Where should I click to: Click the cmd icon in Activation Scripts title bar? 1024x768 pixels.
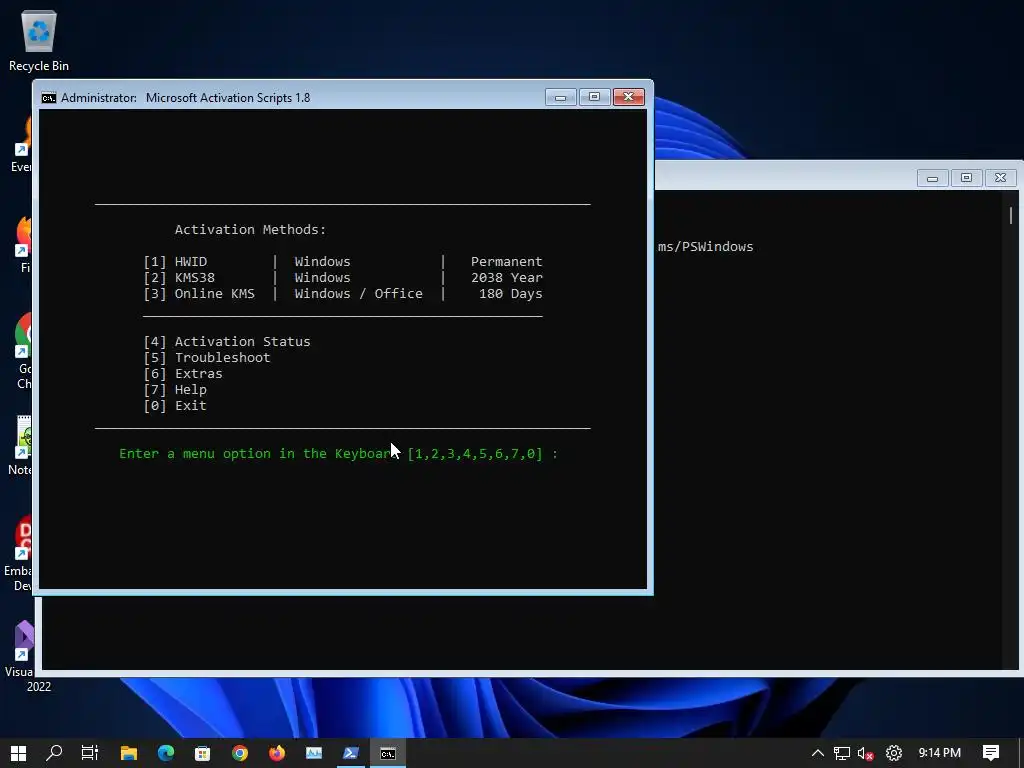tap(48, 98)
